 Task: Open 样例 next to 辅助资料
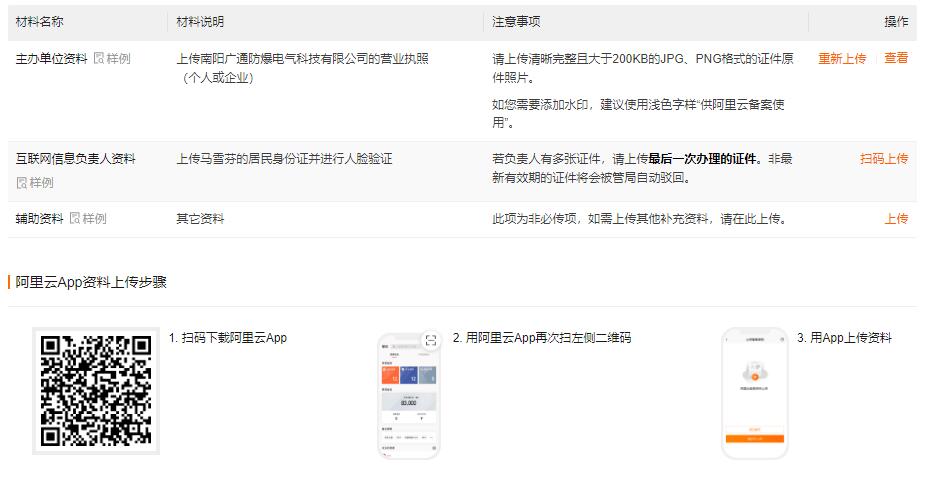pos(95,219)
